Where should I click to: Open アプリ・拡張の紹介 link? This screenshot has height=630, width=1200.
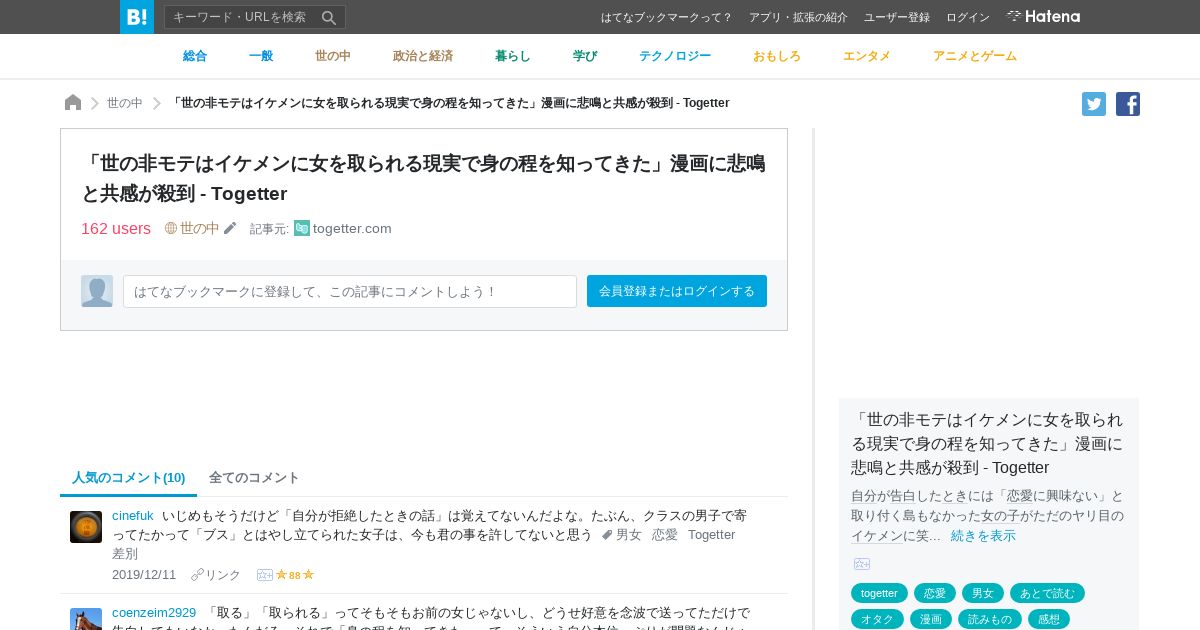coord(798,17)
